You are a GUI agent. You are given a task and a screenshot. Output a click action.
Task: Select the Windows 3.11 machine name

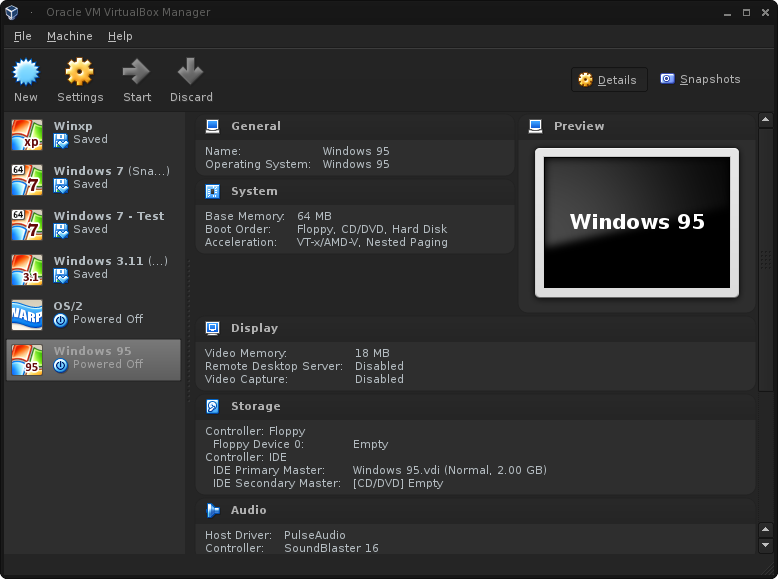click(111, 261)
